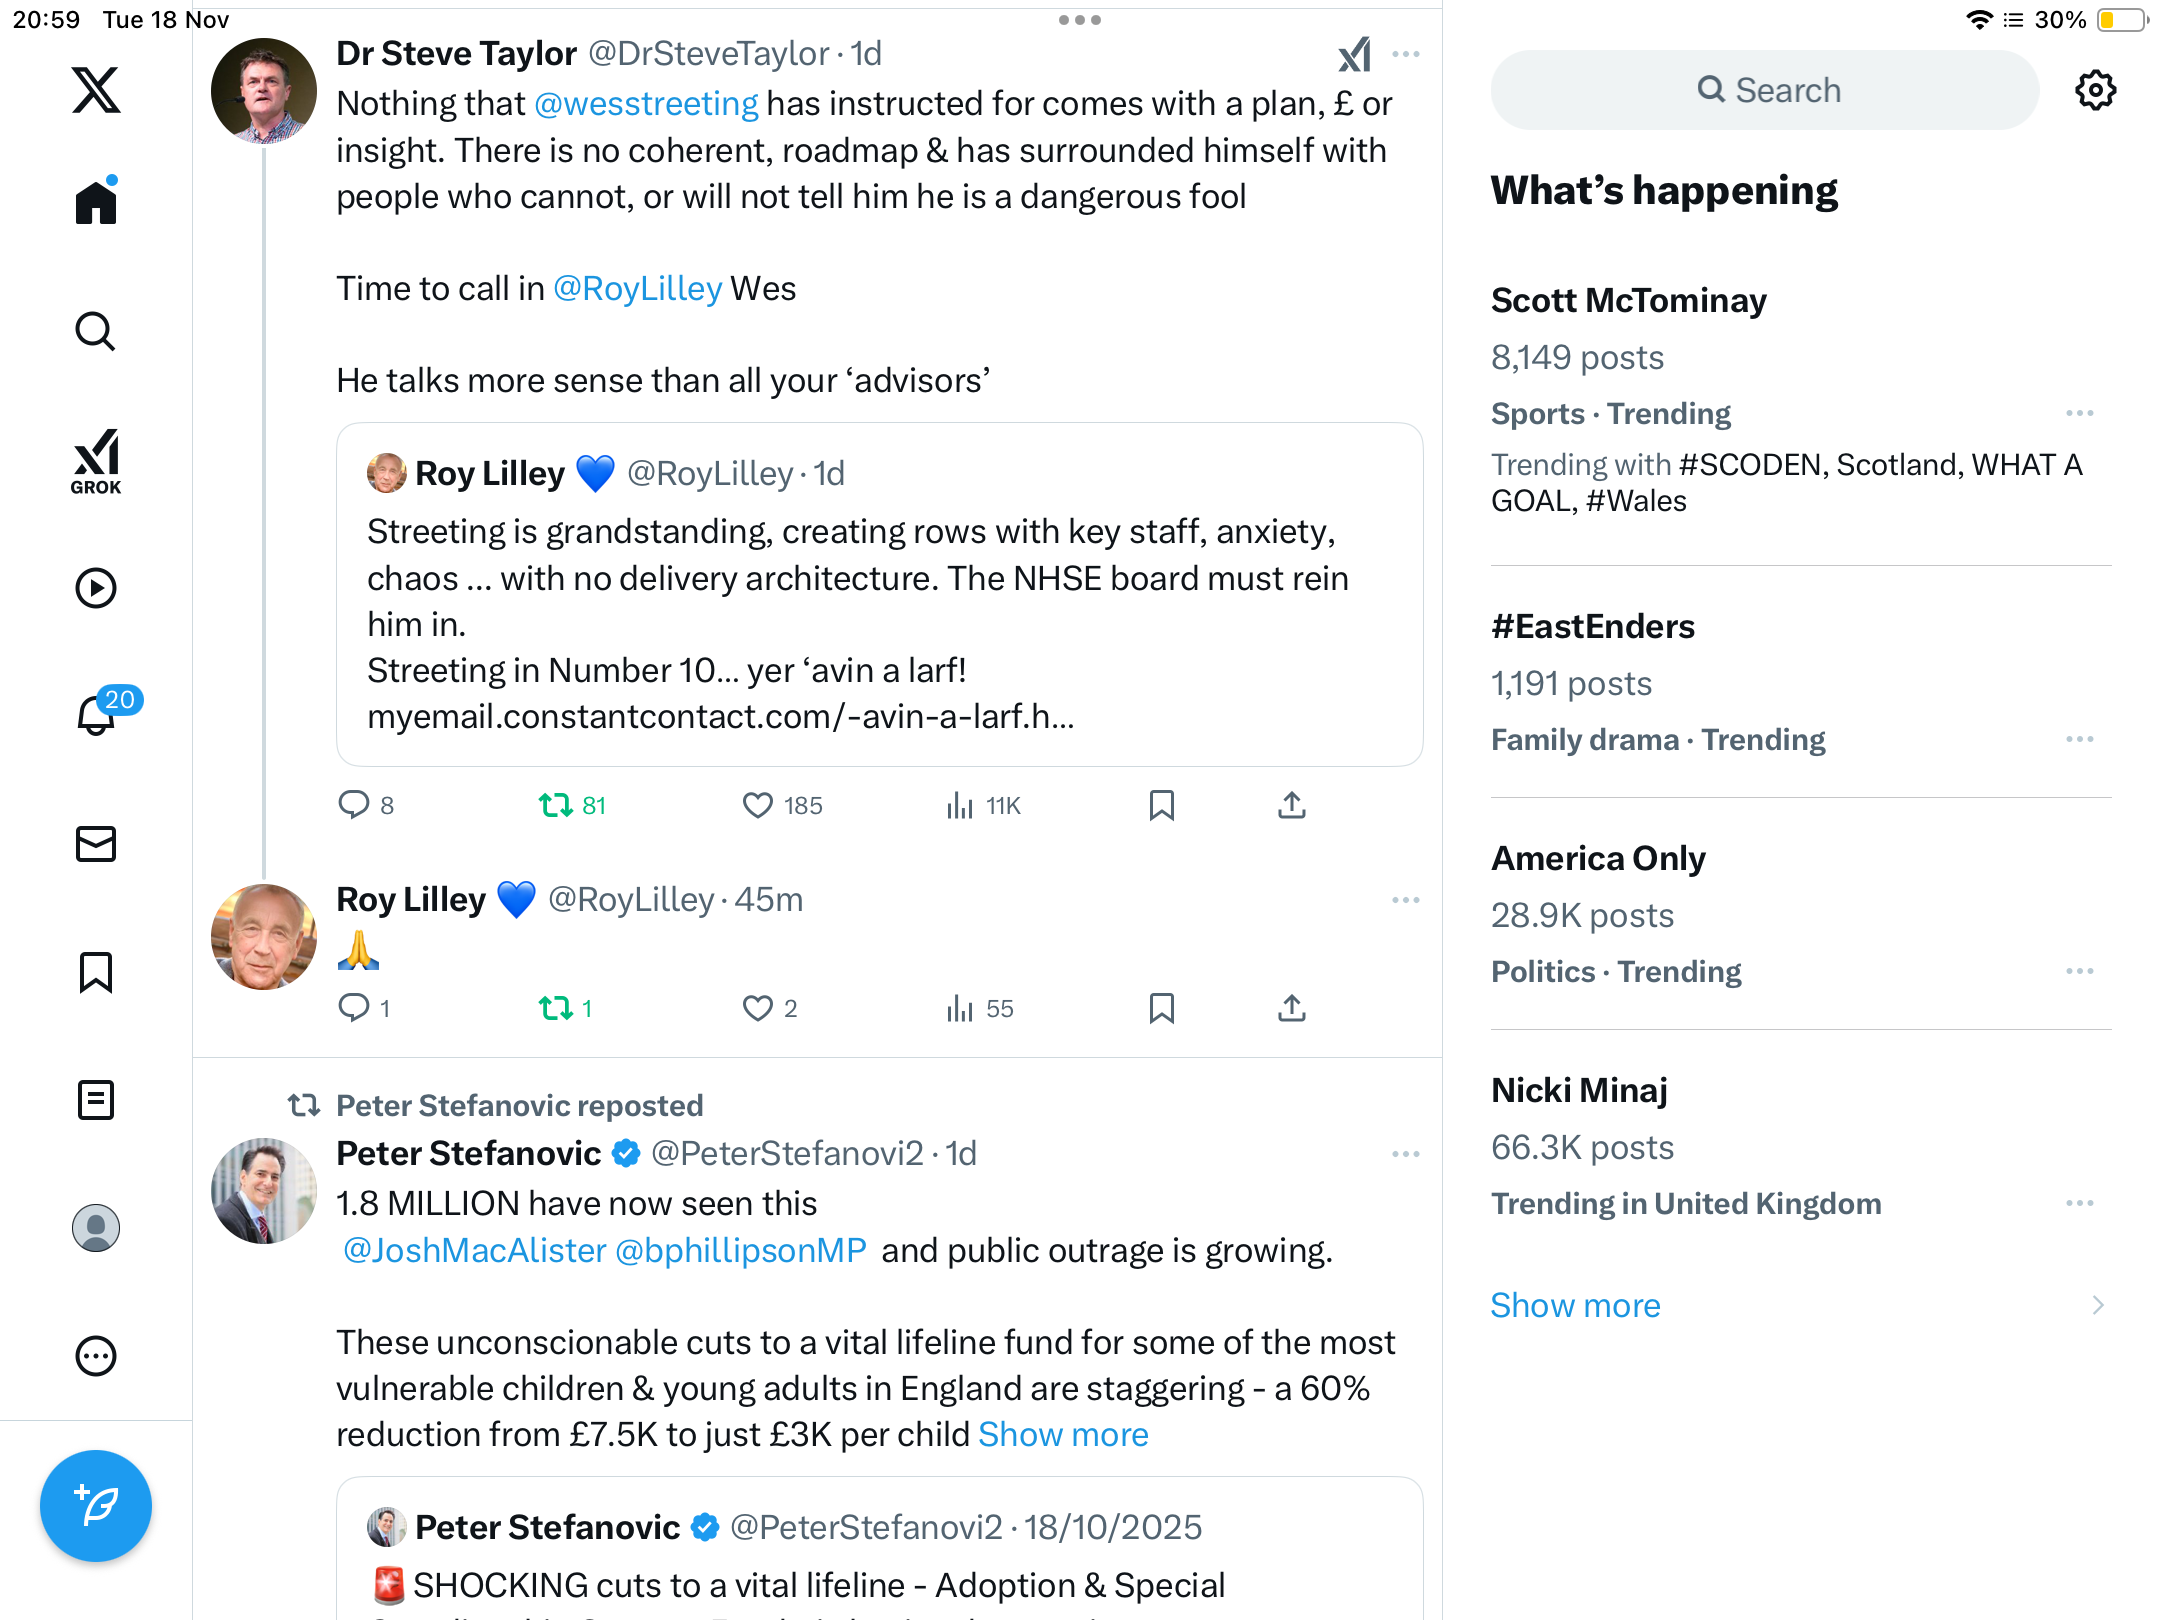
Task: Open Direct Messages envelope icon
Action: click(96, 844)
